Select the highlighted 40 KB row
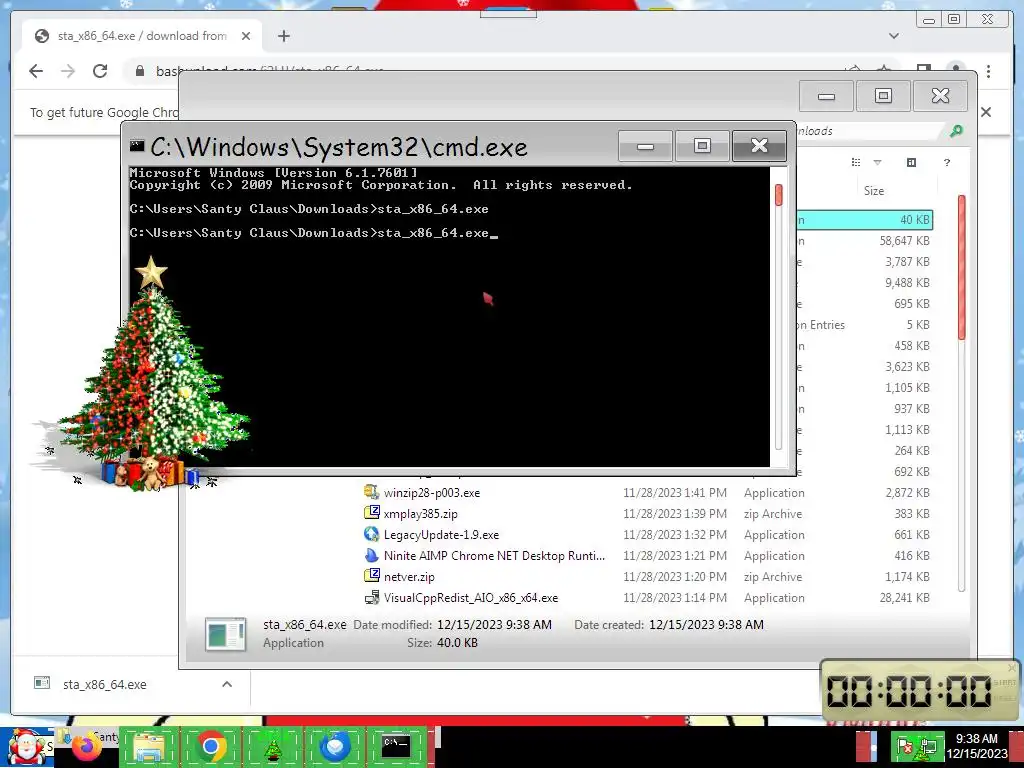The height and width of the screenshot is (768, 1024). (865, 220)
